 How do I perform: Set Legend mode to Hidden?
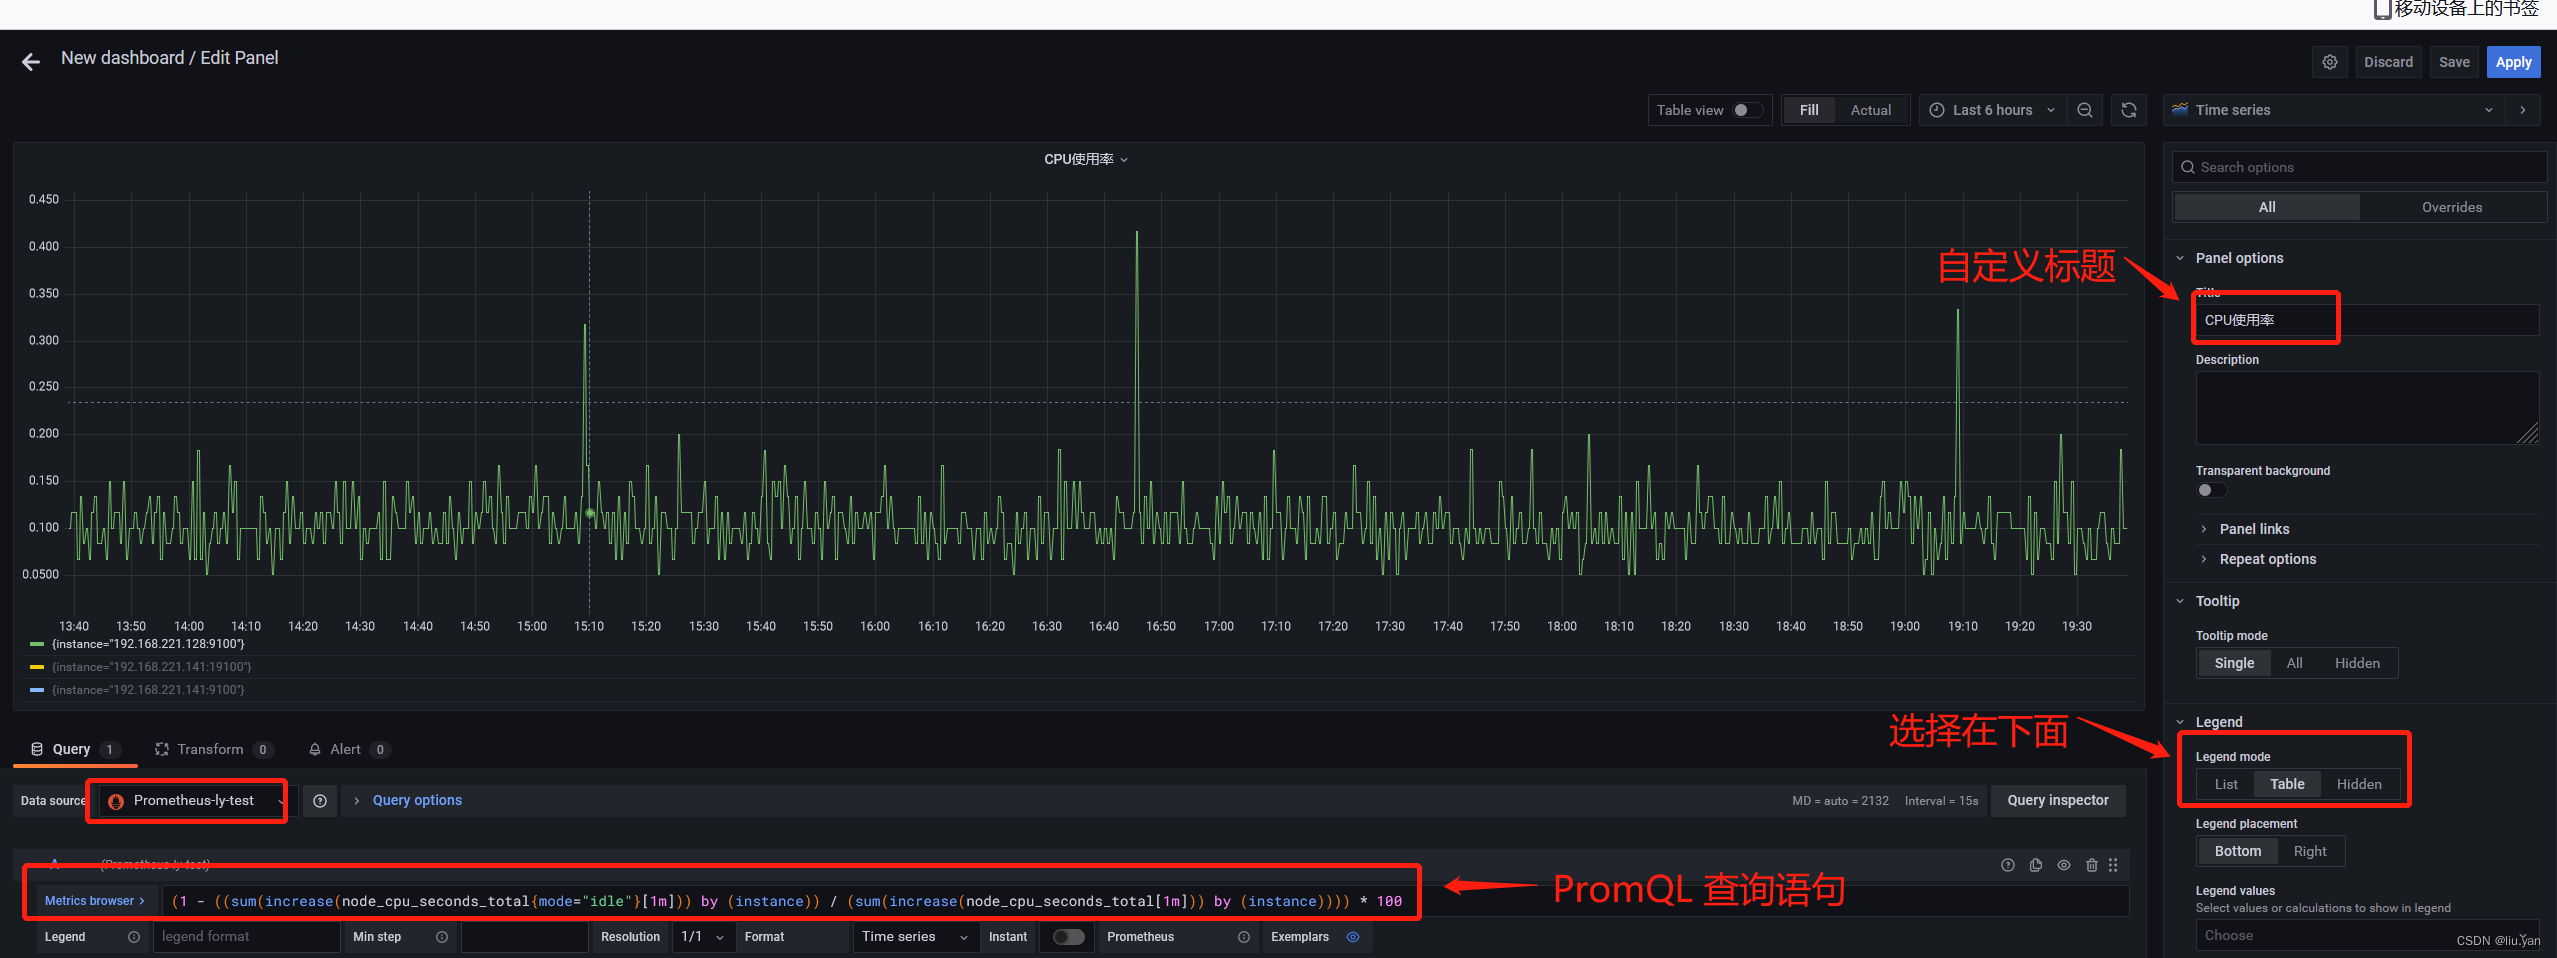click(x=2359, y=784)
